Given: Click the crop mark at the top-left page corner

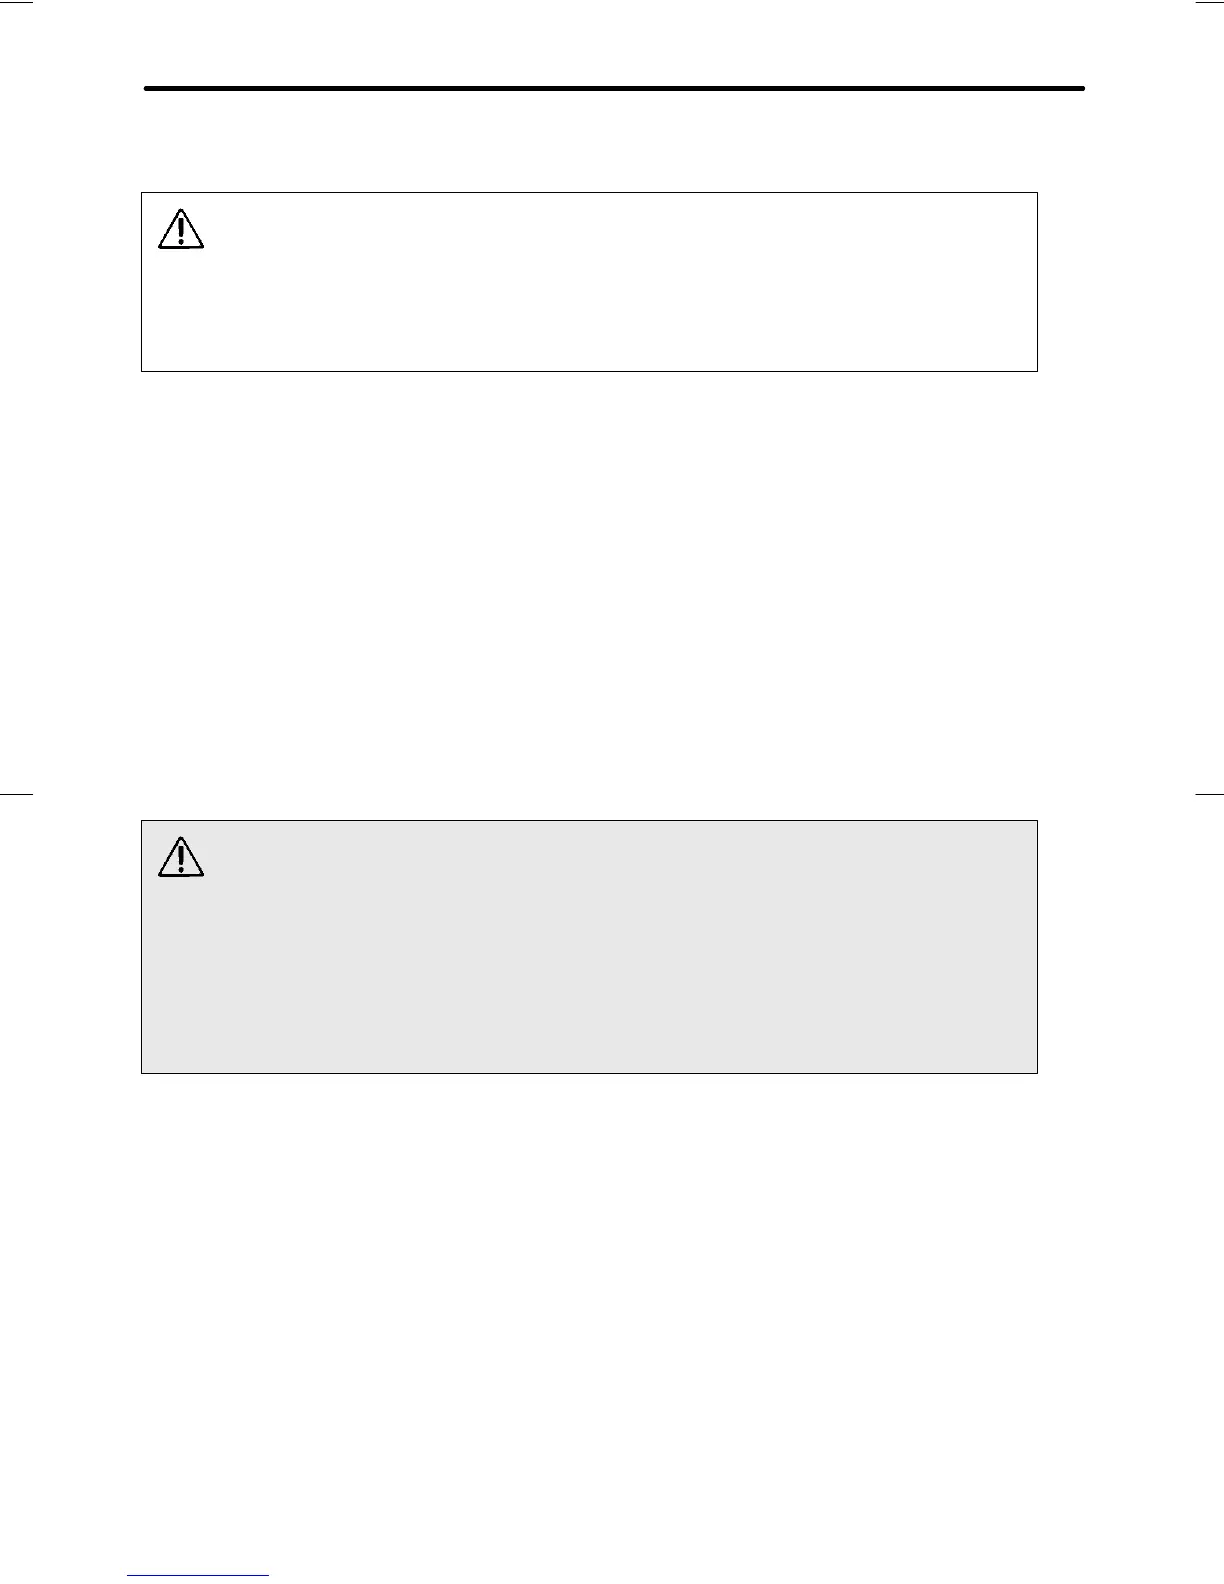Looking at the screenshot, I should [18, 3].
